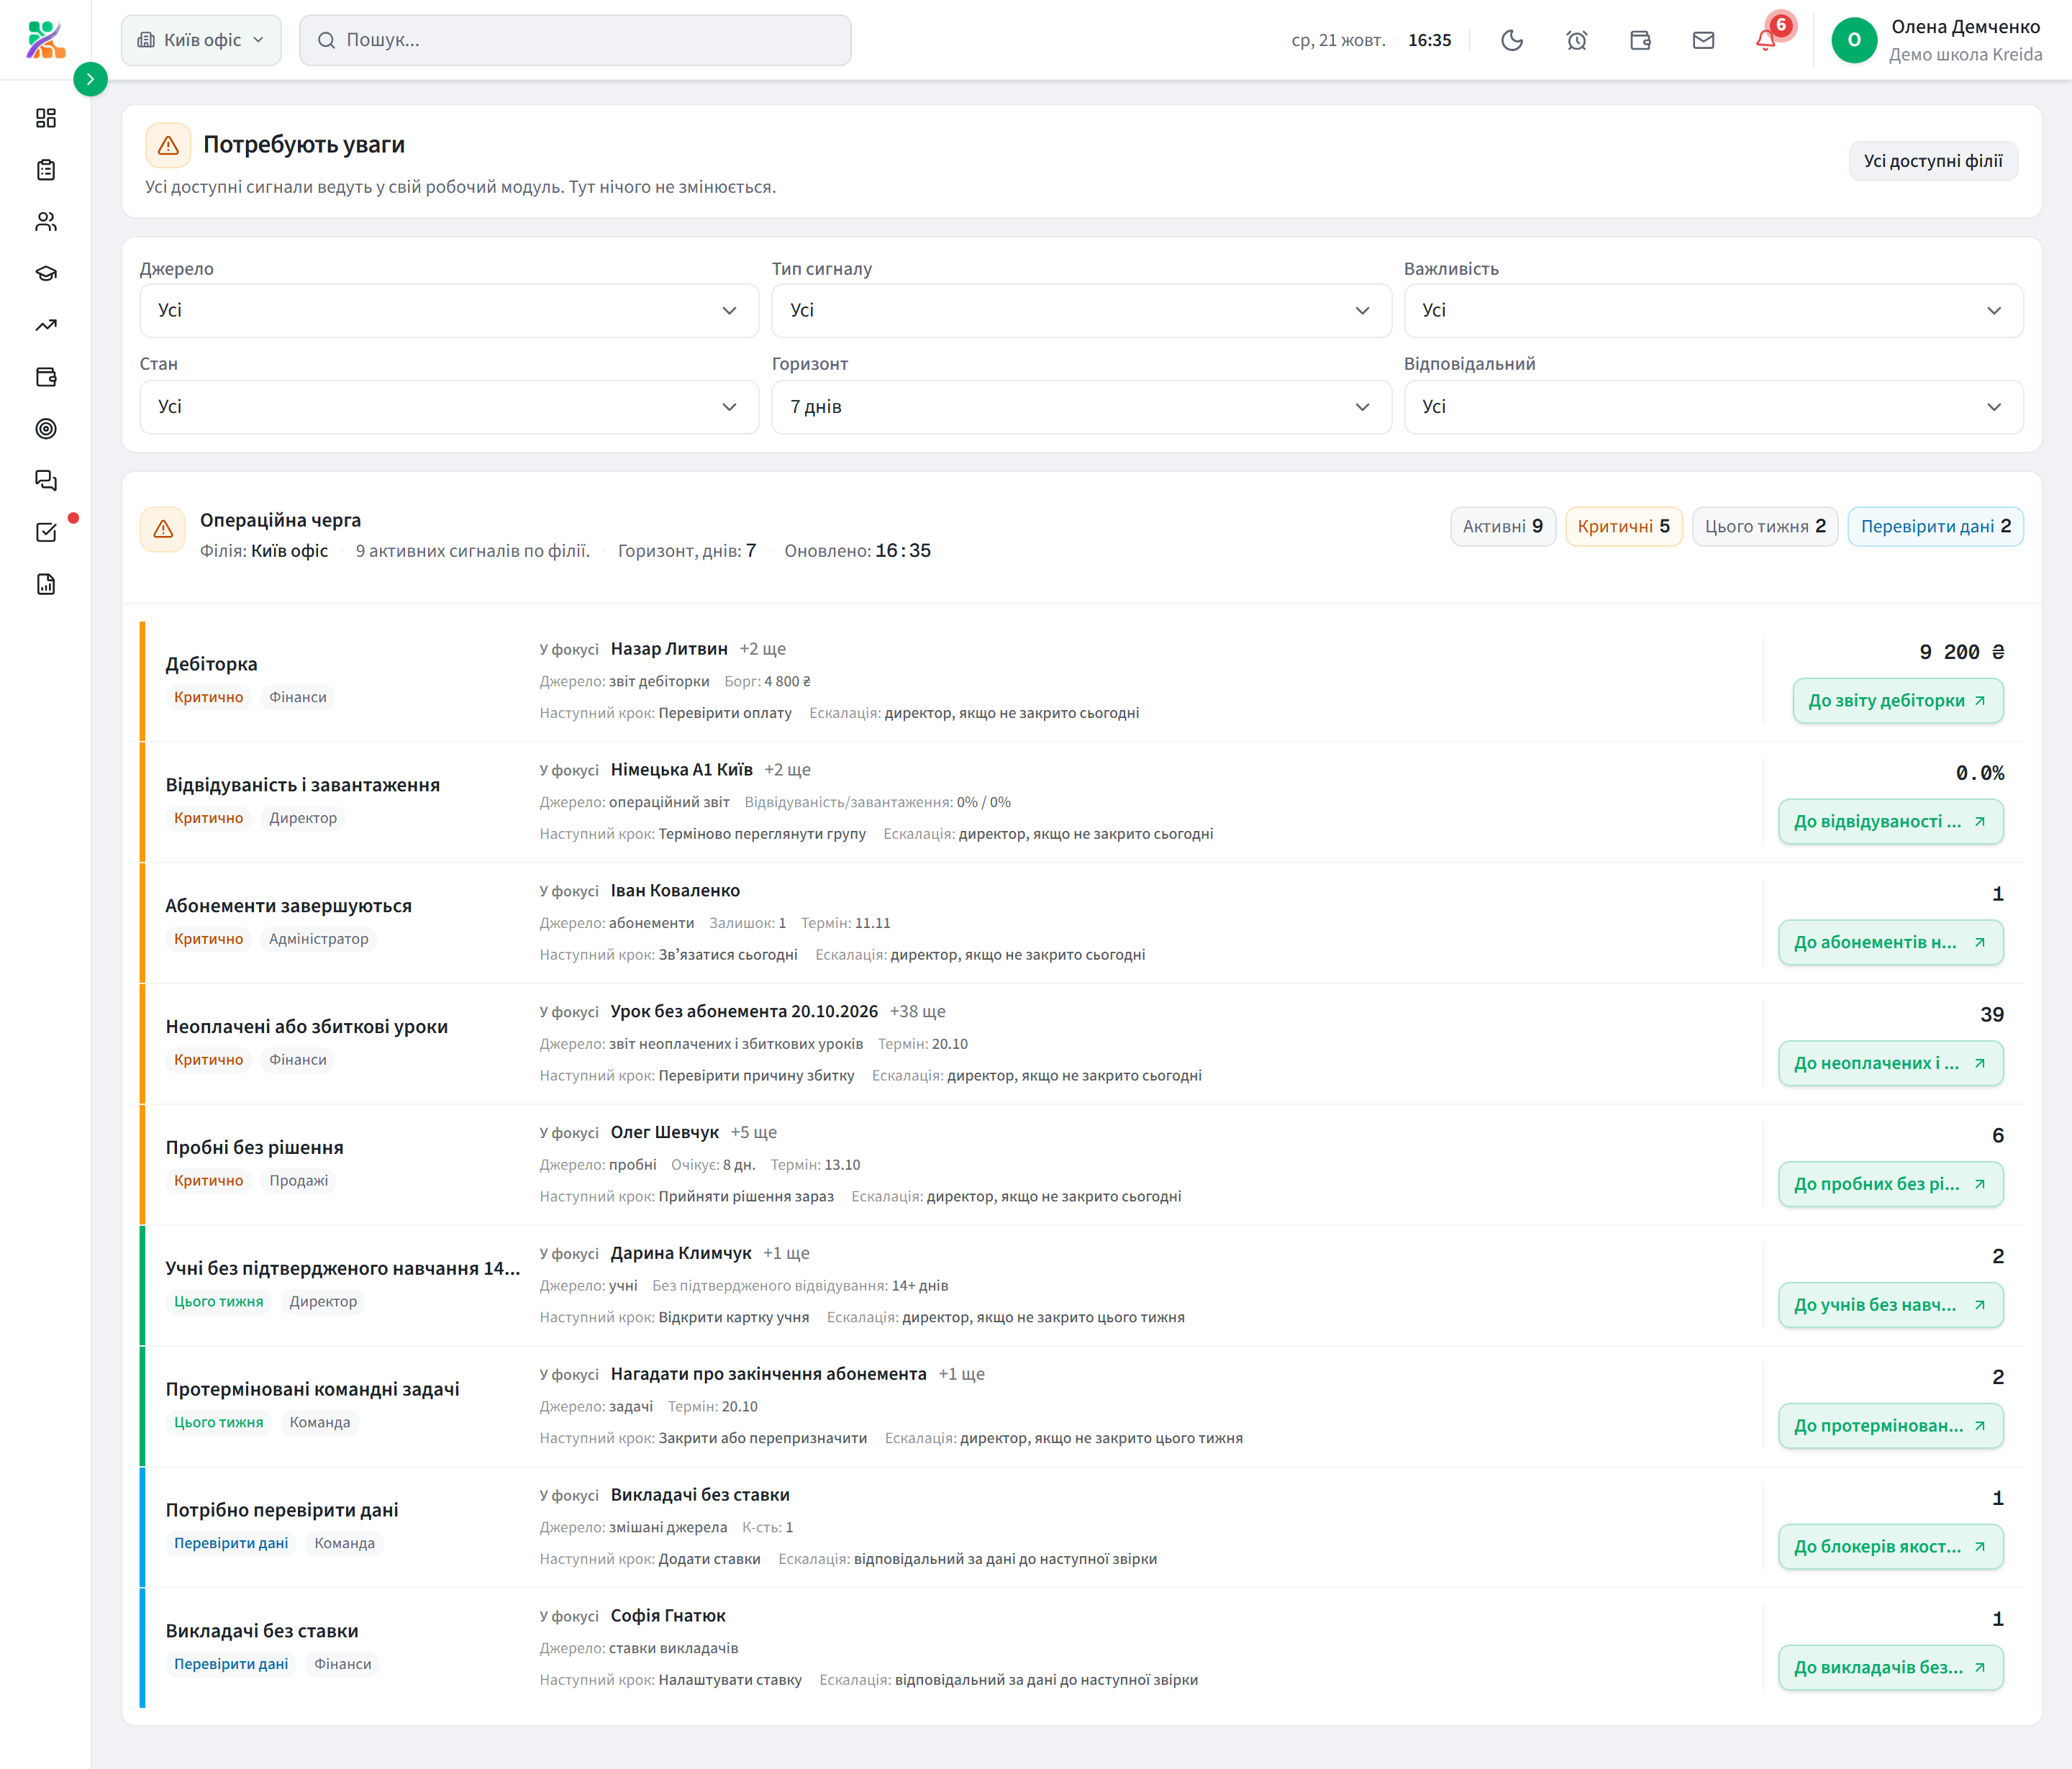Open the target goals icon in sidebar

click(46, 429)
